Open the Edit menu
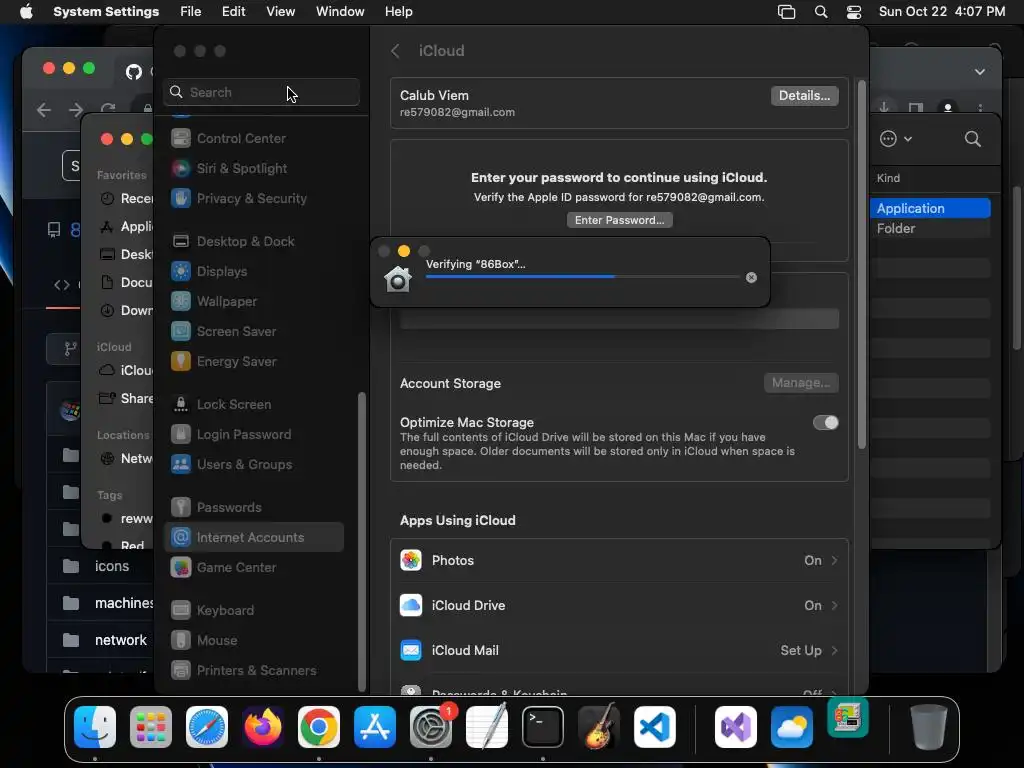Image resolution: width=1024 pixels, height=768 pixels. pyautogui.click(x=233, y=12)
